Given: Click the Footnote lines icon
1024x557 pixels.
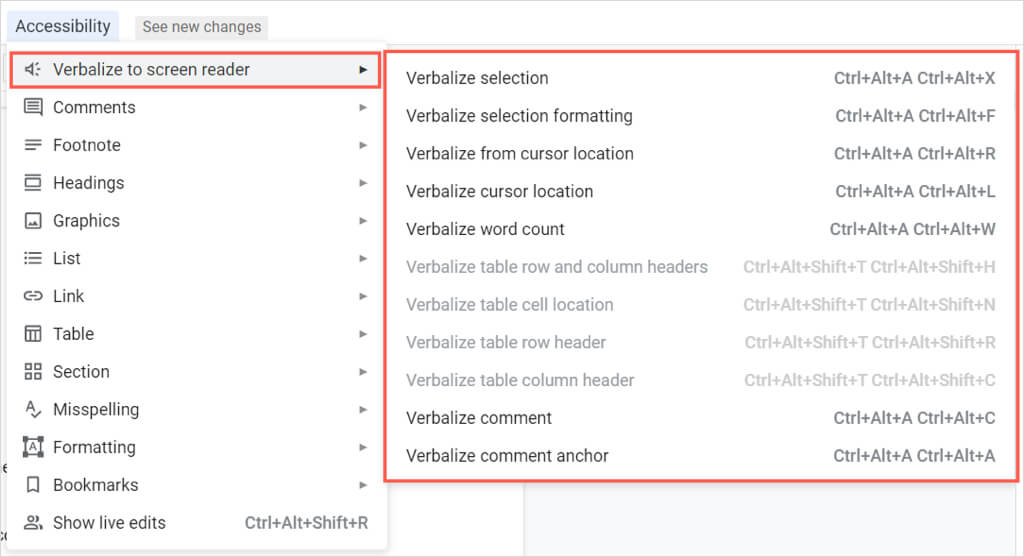Looking at the screenshot, I should pos(33,145).
